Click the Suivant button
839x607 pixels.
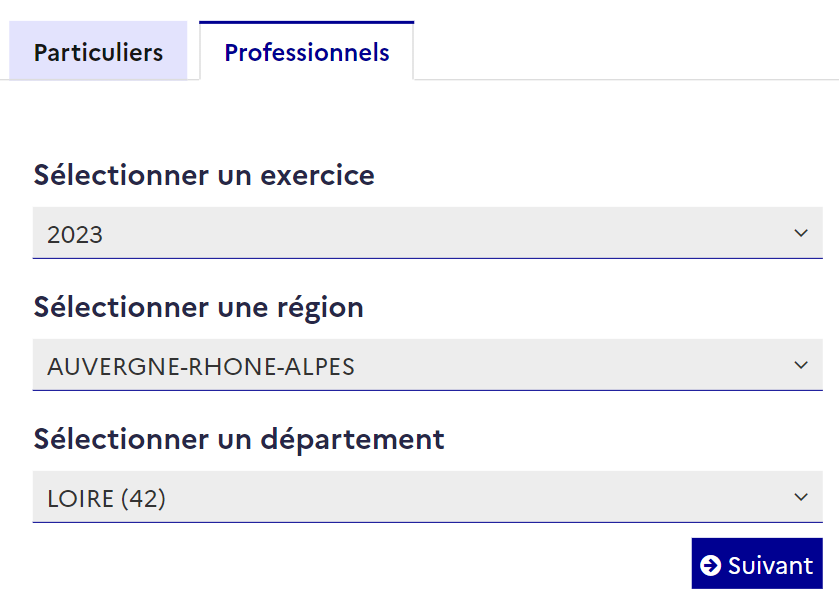pos(757,564)
